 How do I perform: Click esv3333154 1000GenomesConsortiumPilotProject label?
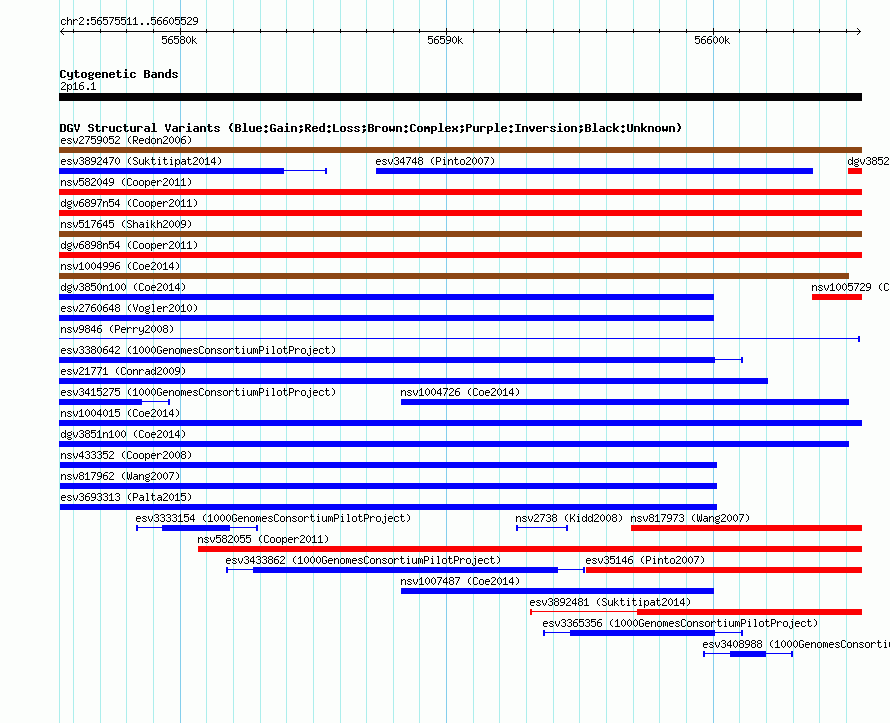point(273,518)
